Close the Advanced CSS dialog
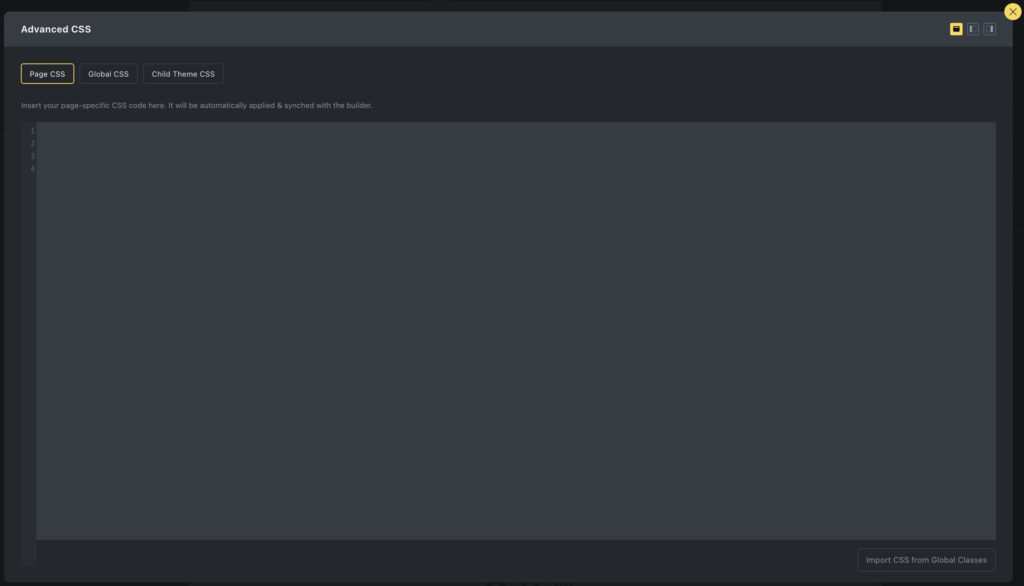1024x586 pixels. pyautogui.click(x=1012, y=11)
